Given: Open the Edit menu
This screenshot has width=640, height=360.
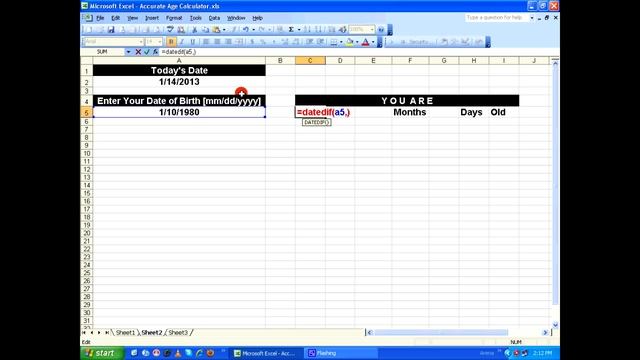Looking at the screenshot, I should click(116, 18).
